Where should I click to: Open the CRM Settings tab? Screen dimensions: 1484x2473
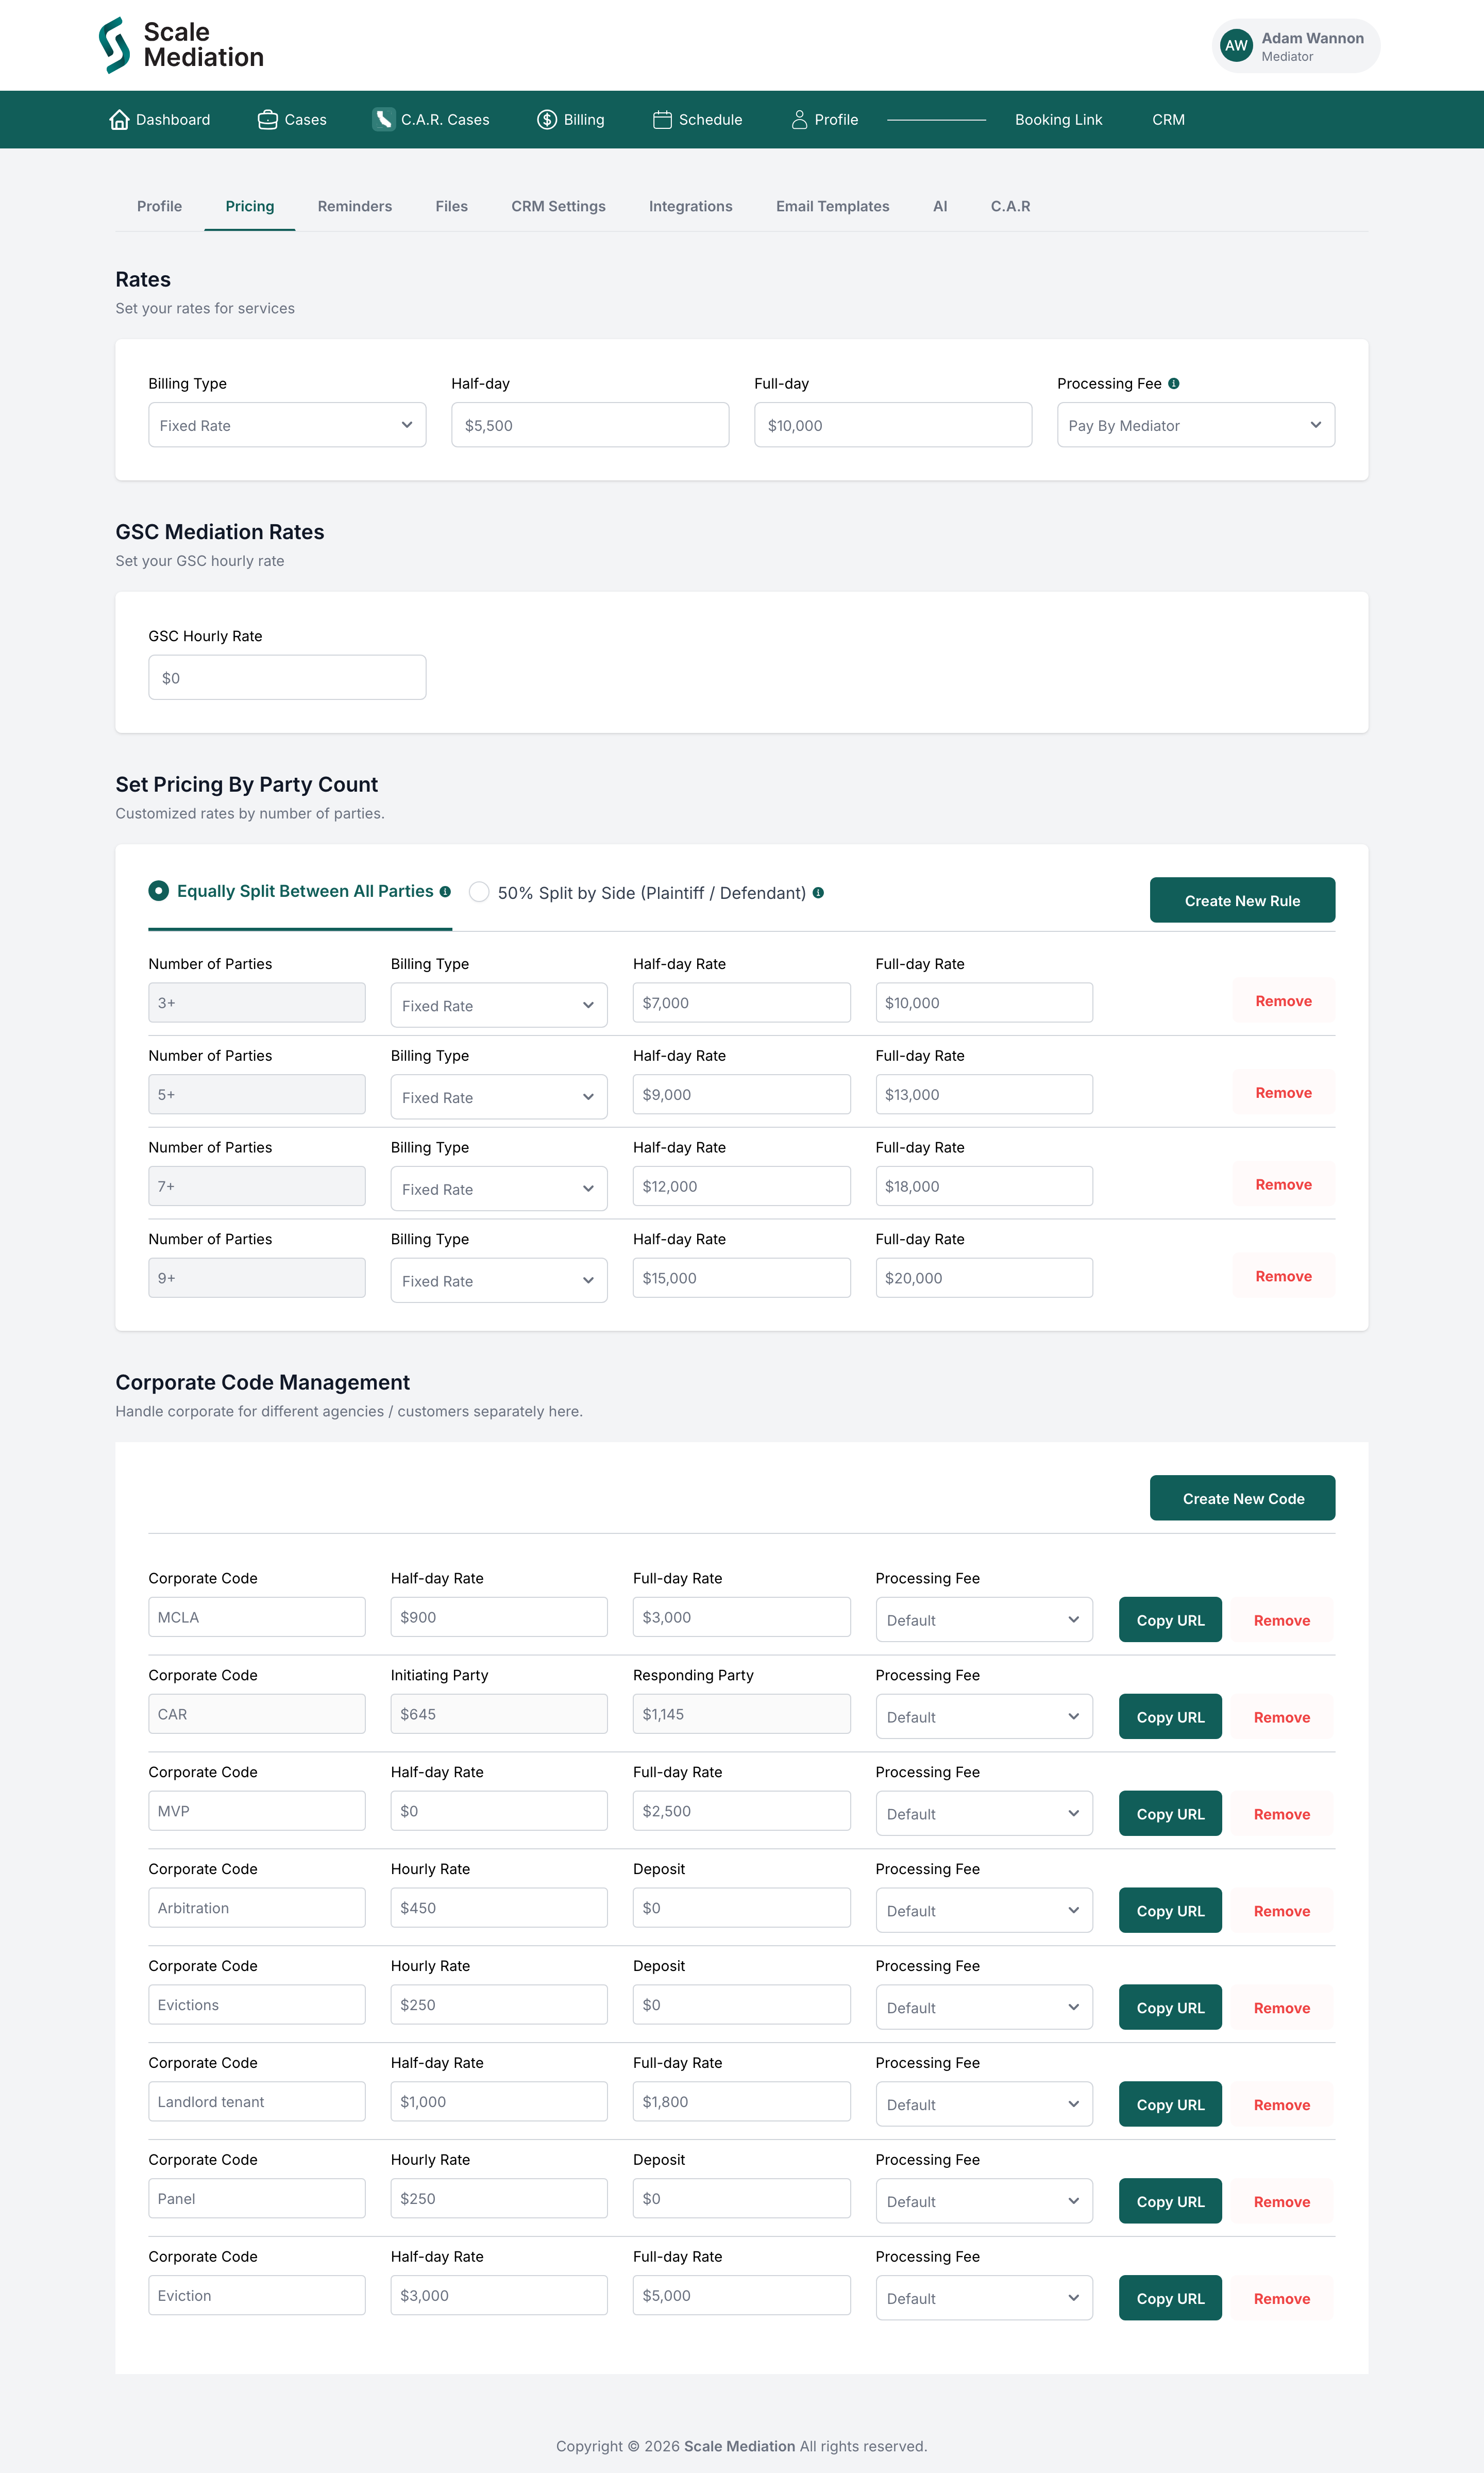coord(558,206)
